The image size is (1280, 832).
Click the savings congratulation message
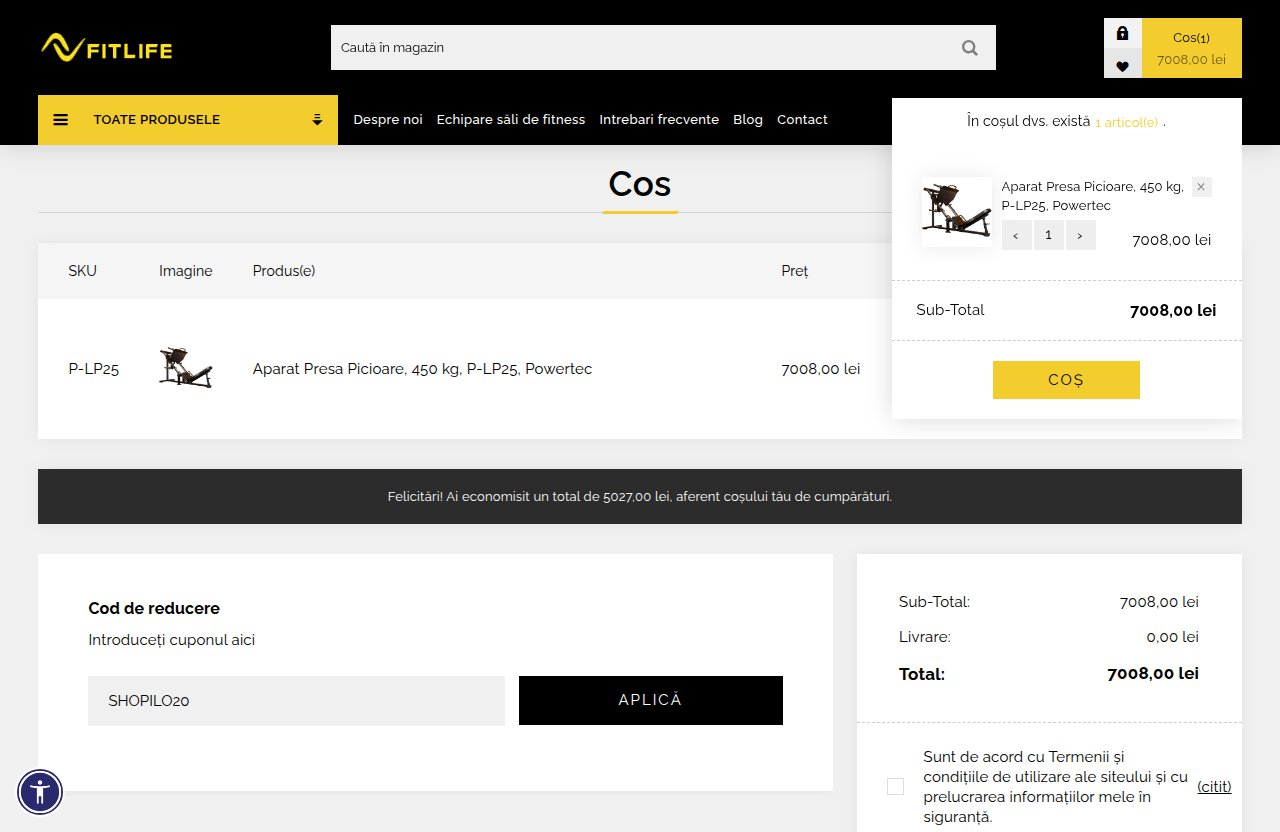click(x=640, y=496)
